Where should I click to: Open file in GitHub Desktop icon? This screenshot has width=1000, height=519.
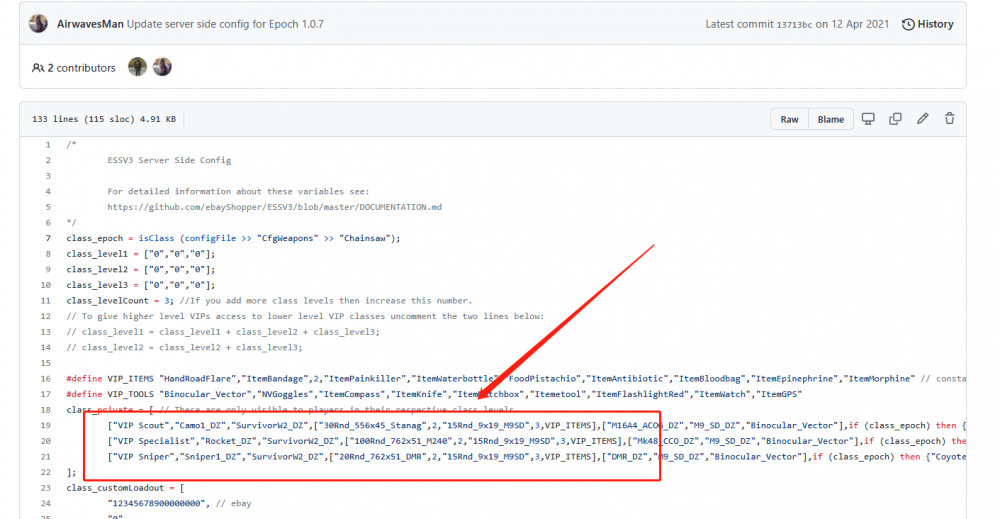(868, 119)
